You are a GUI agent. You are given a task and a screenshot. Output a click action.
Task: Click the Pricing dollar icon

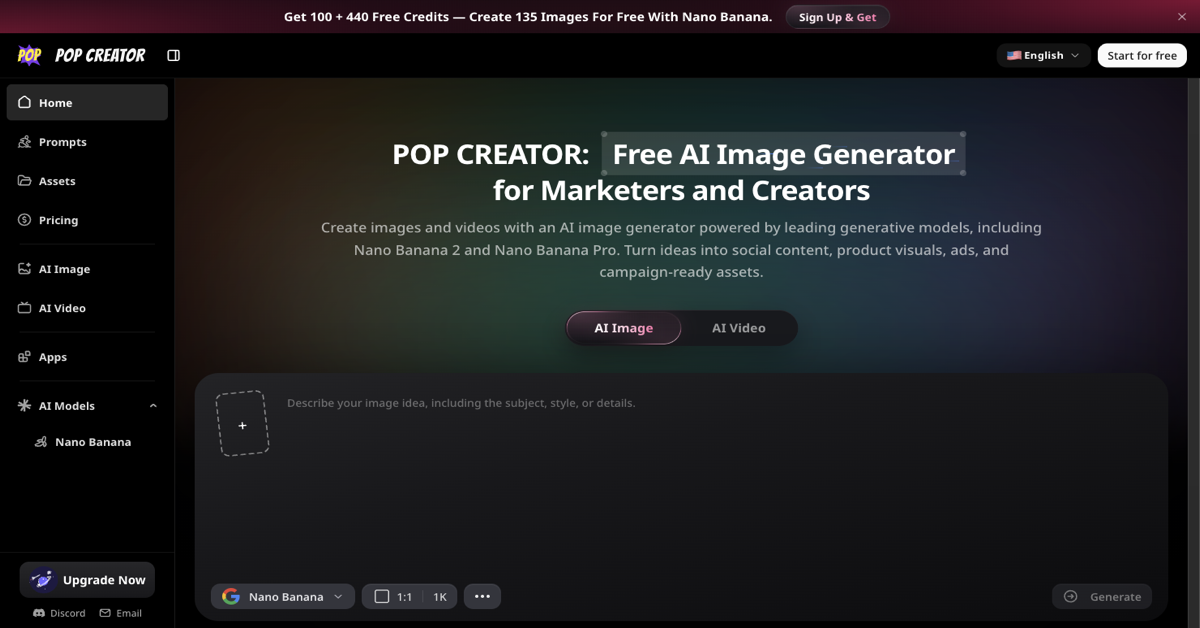[25, 220]
